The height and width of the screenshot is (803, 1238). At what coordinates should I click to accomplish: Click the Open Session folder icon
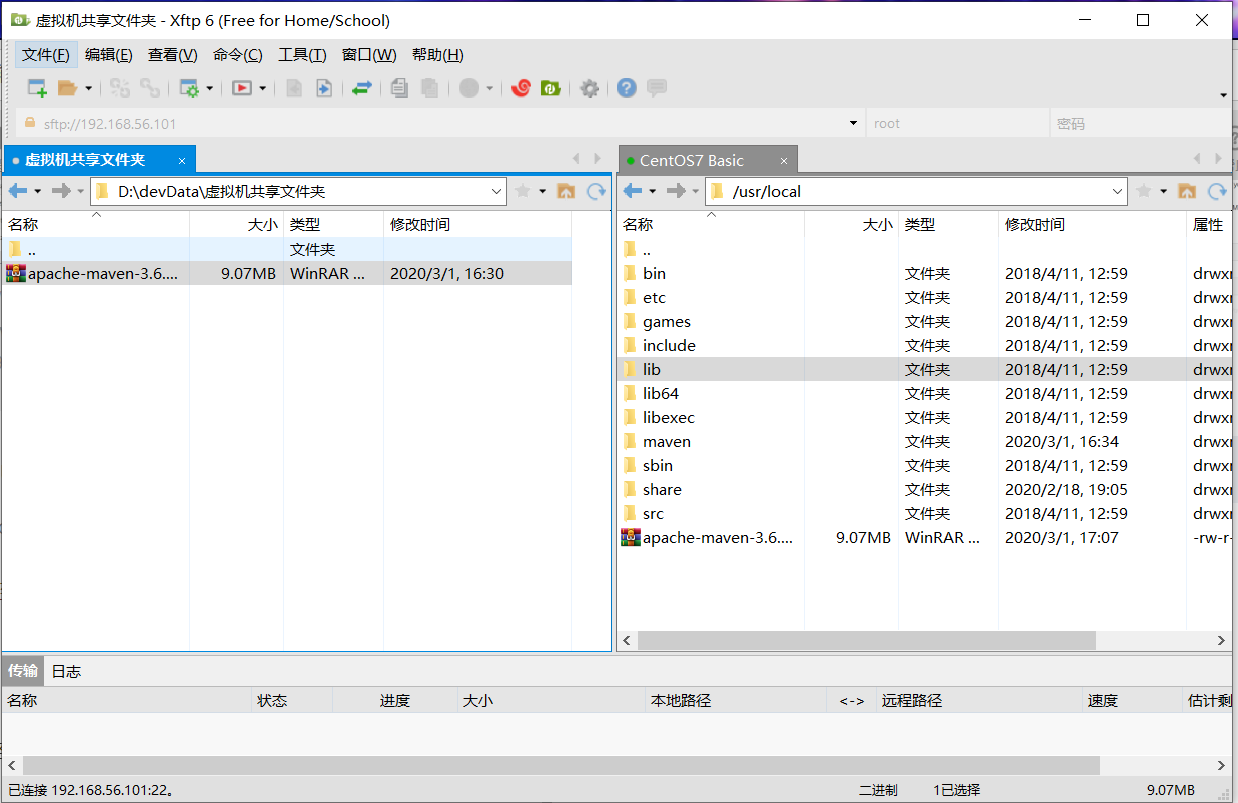(67, 88)
